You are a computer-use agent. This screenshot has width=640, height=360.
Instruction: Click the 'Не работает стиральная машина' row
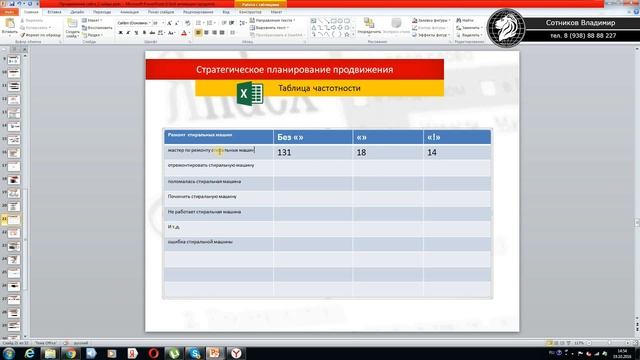(327, 213)
